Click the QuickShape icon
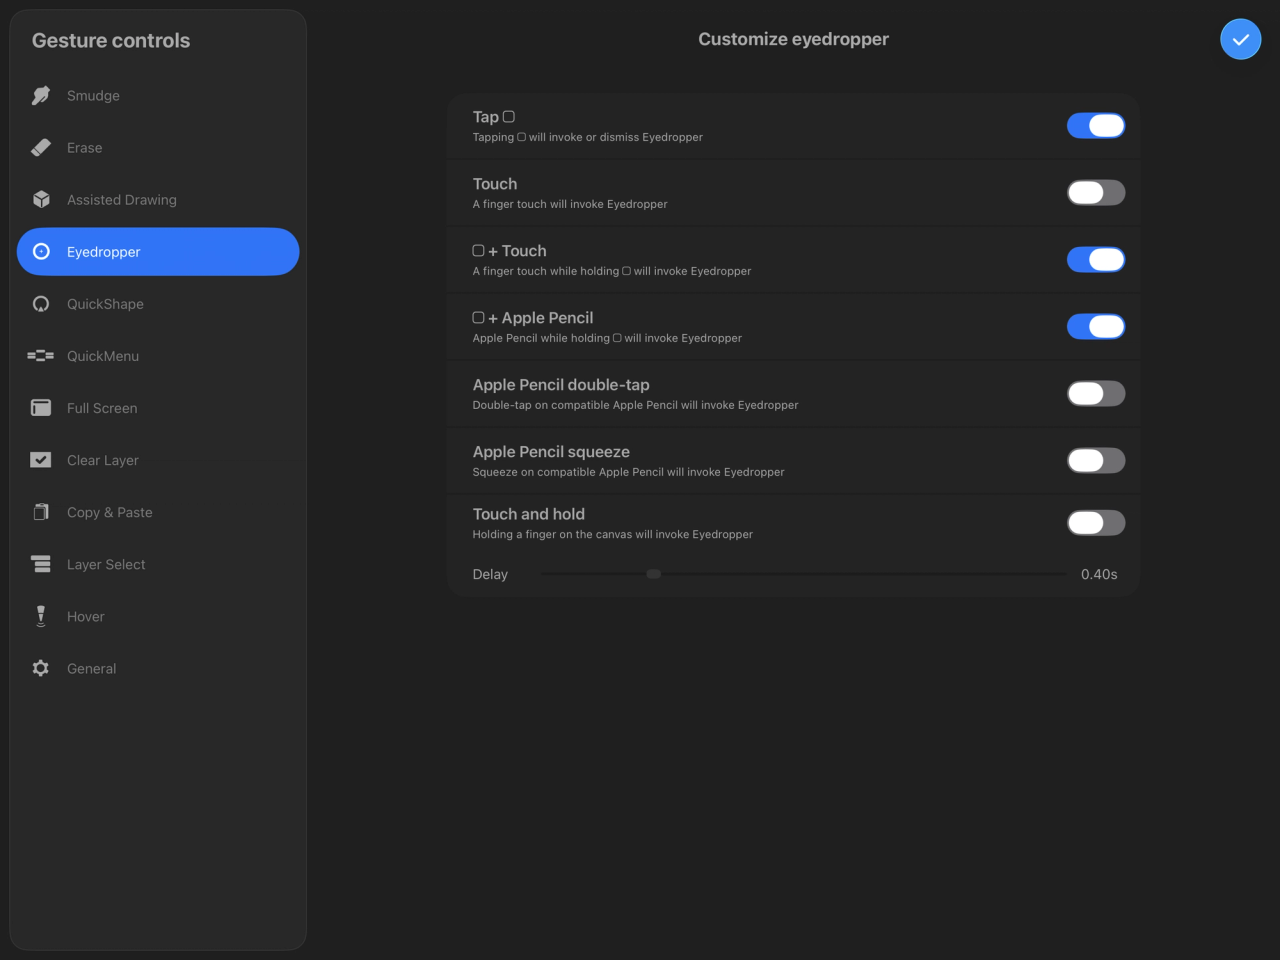Viewport: 1280px width, 960px height. (x=41, y=304)
